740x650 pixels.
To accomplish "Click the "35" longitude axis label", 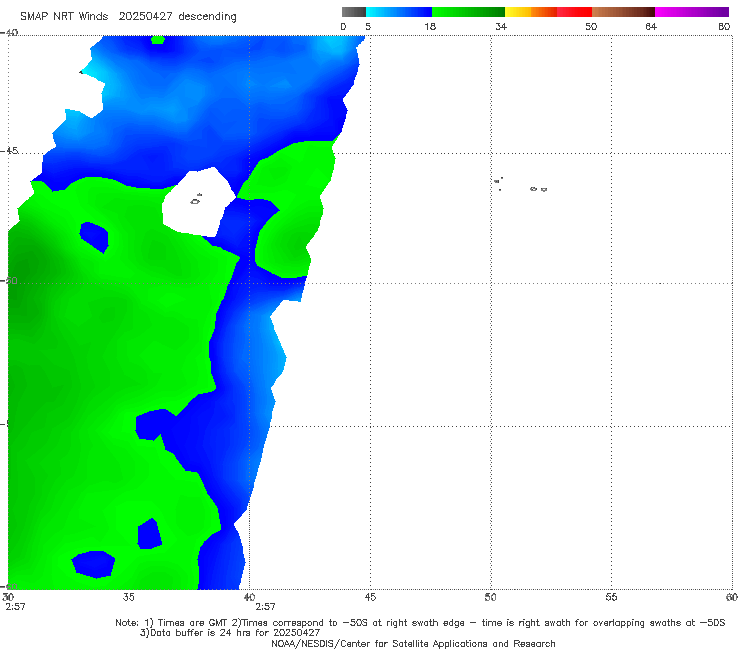I will [128, 597].
